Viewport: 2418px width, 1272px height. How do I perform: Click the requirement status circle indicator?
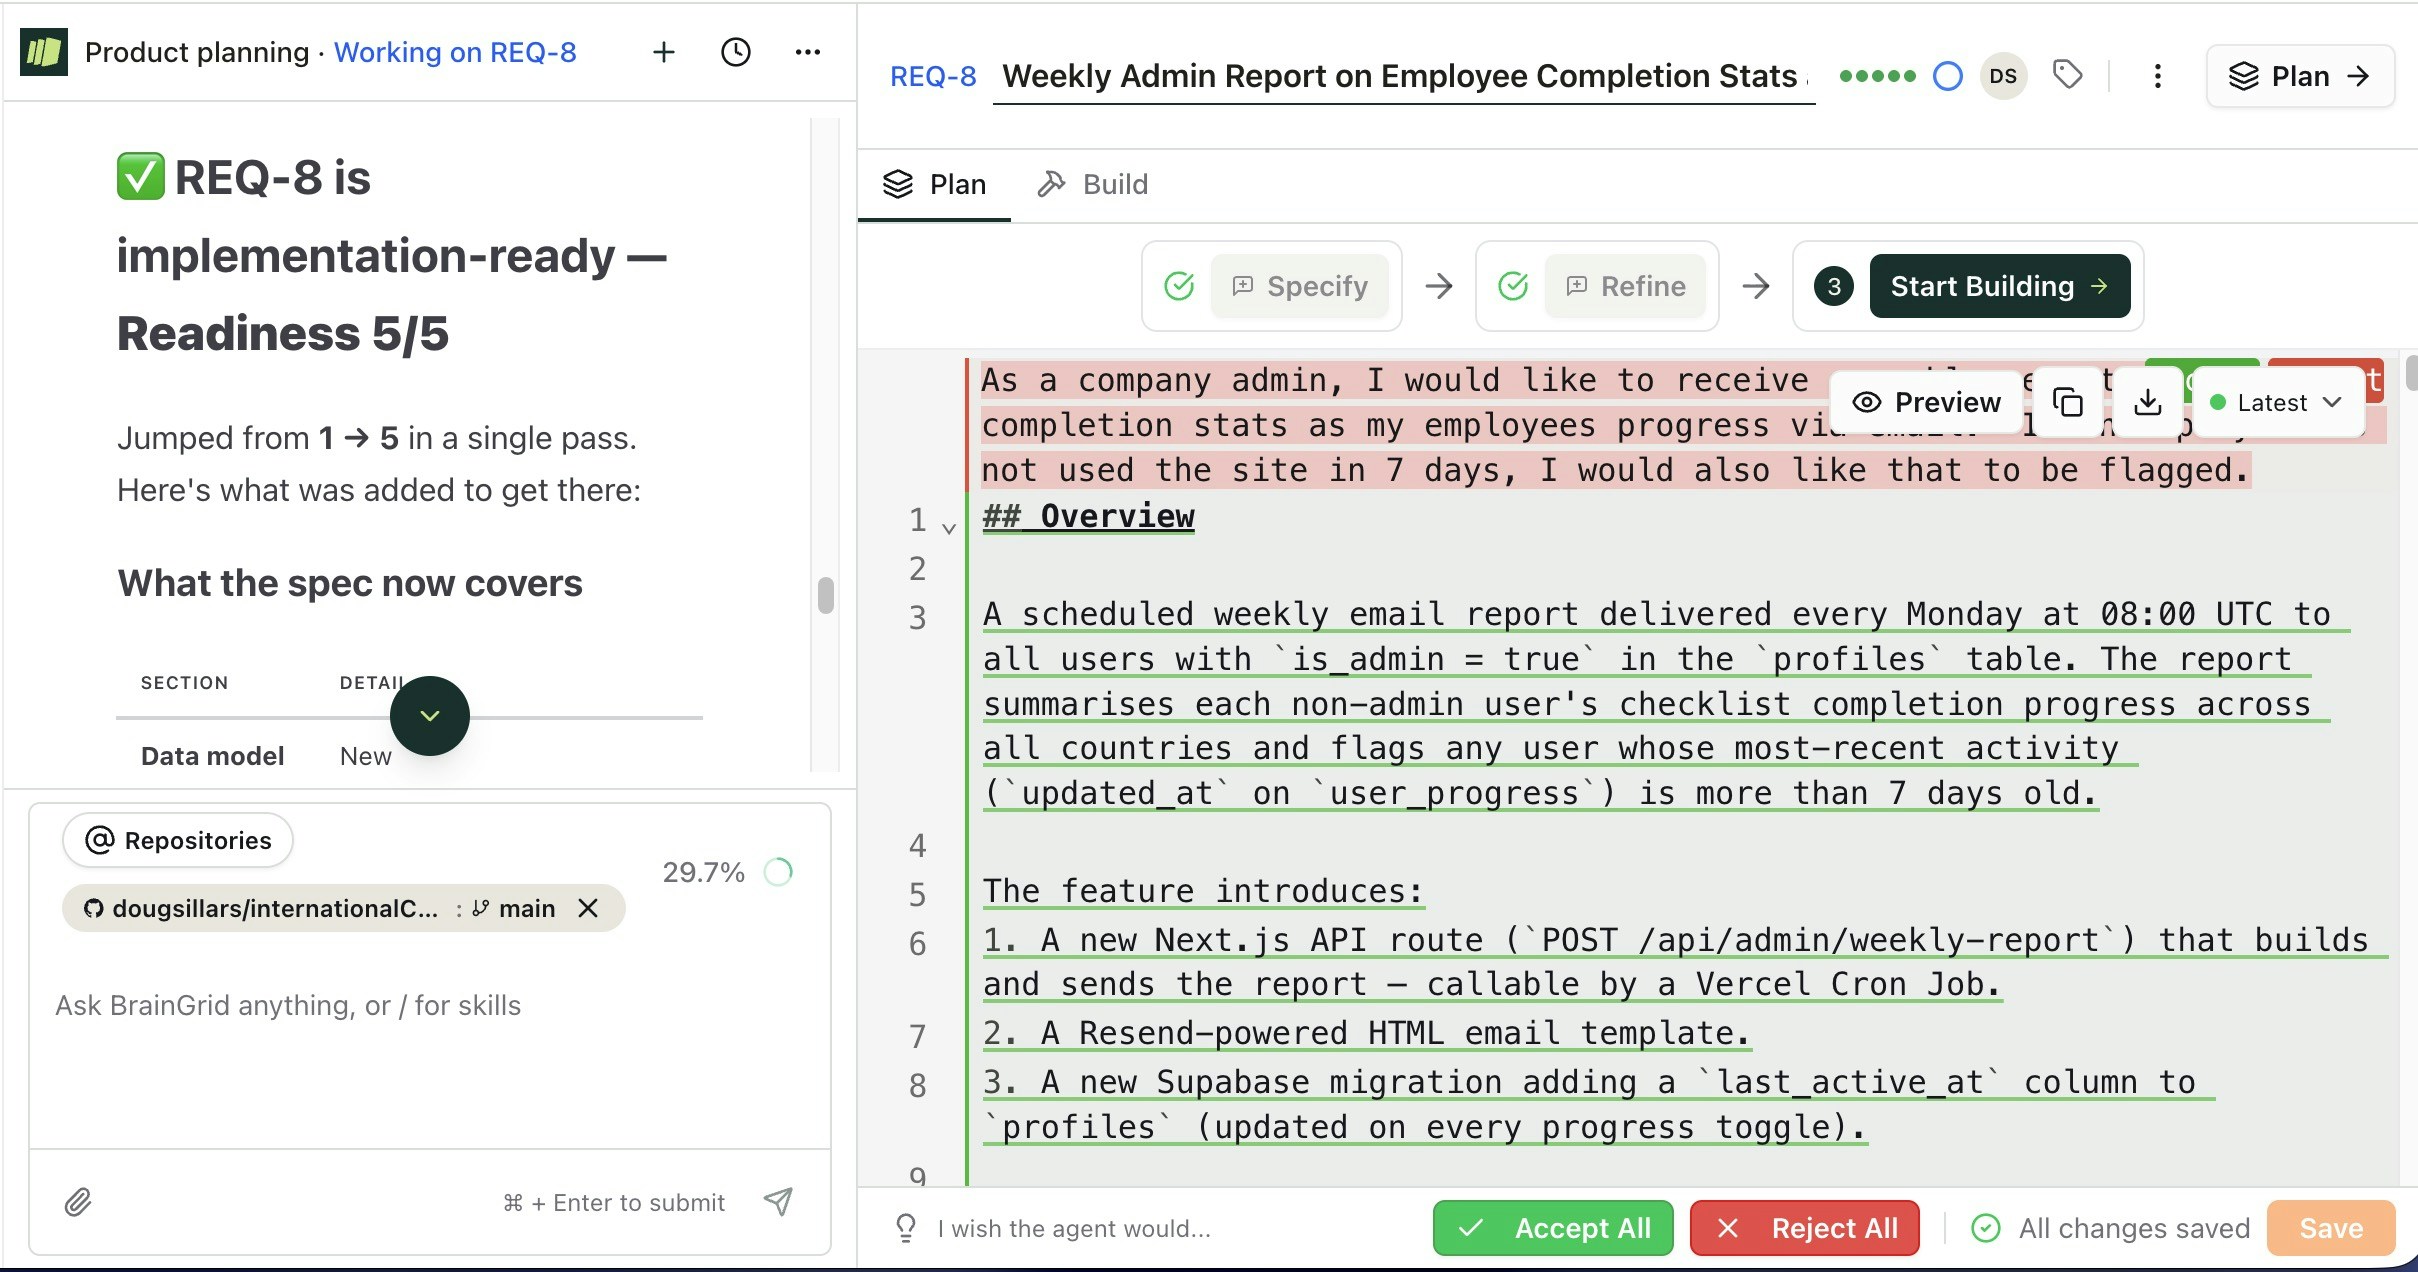pos(1947,76)
